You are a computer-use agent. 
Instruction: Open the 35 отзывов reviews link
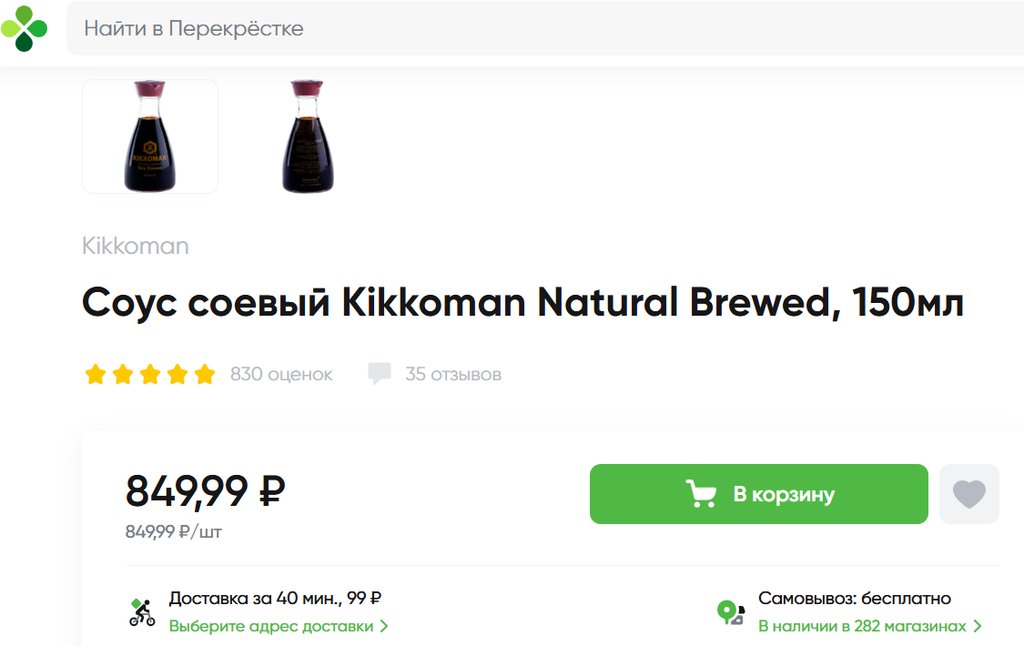tap(453, 375)
